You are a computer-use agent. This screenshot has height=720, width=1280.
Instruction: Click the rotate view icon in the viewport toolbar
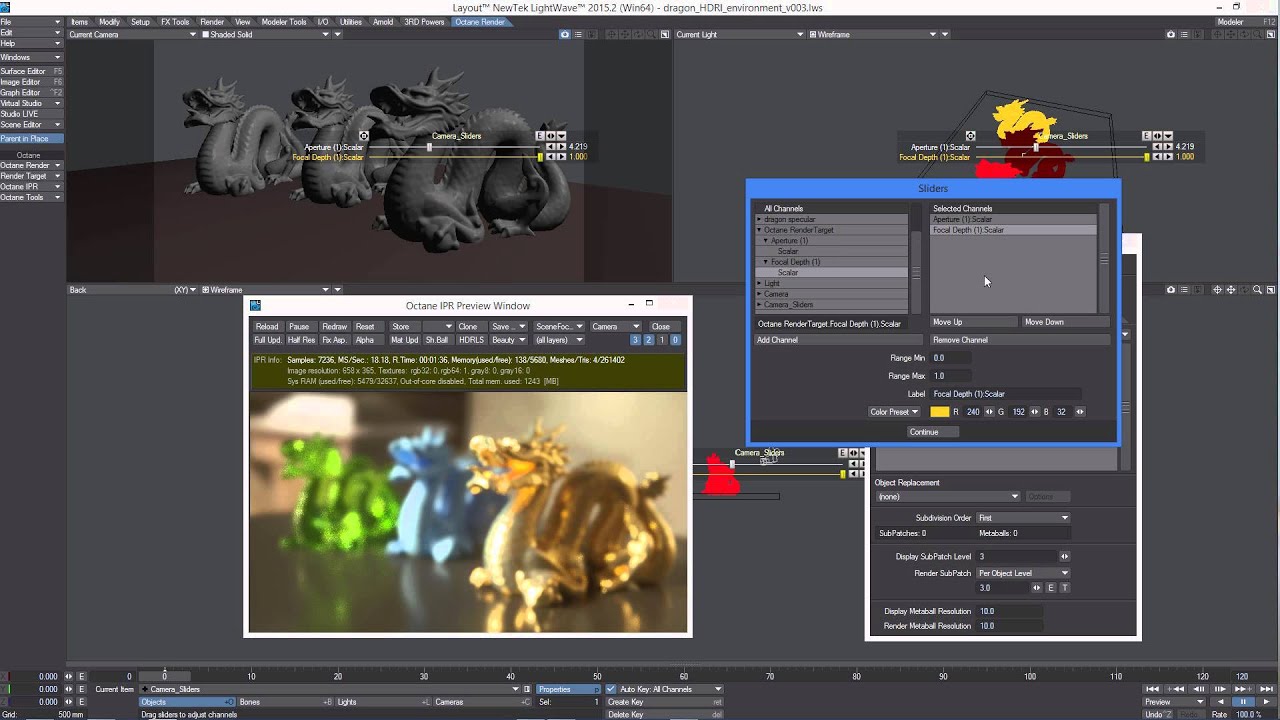[1244, 33]
